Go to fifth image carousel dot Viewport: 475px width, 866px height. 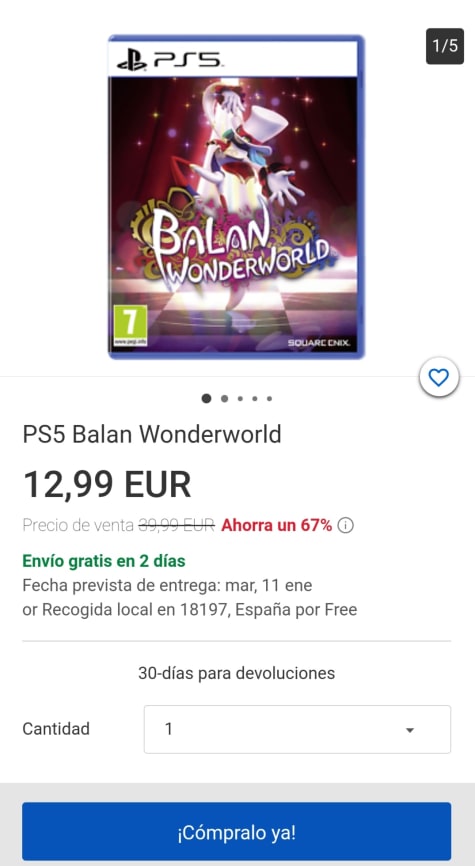coord(269,398)
